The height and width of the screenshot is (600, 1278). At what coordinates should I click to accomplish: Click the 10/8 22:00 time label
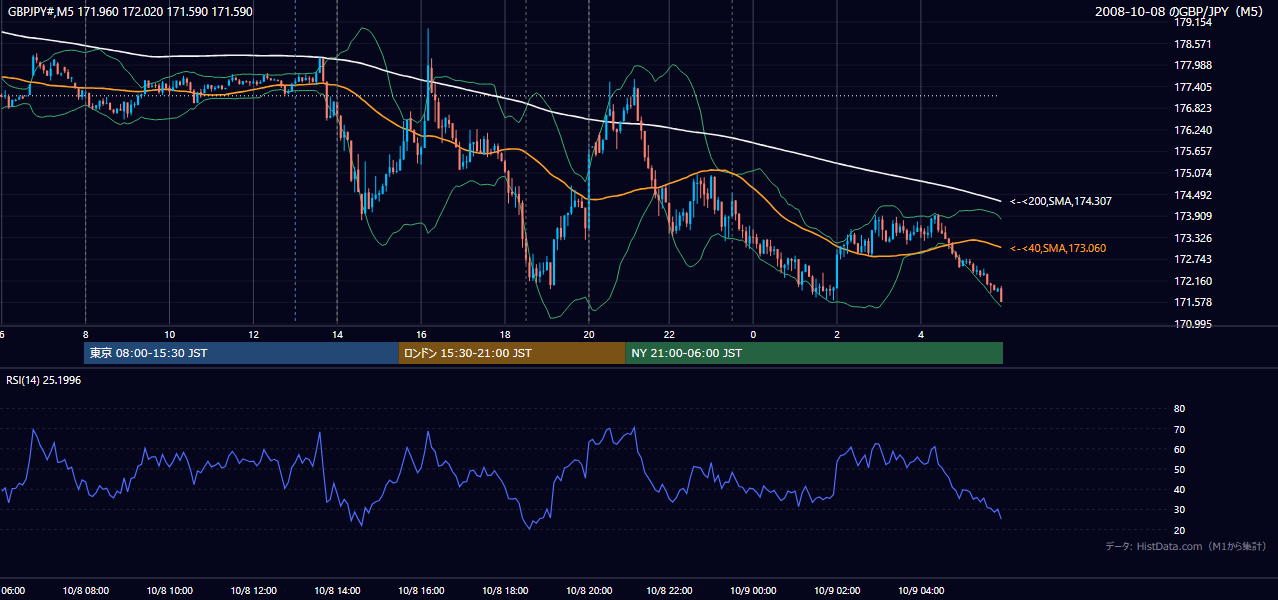[x=670, y=591]
